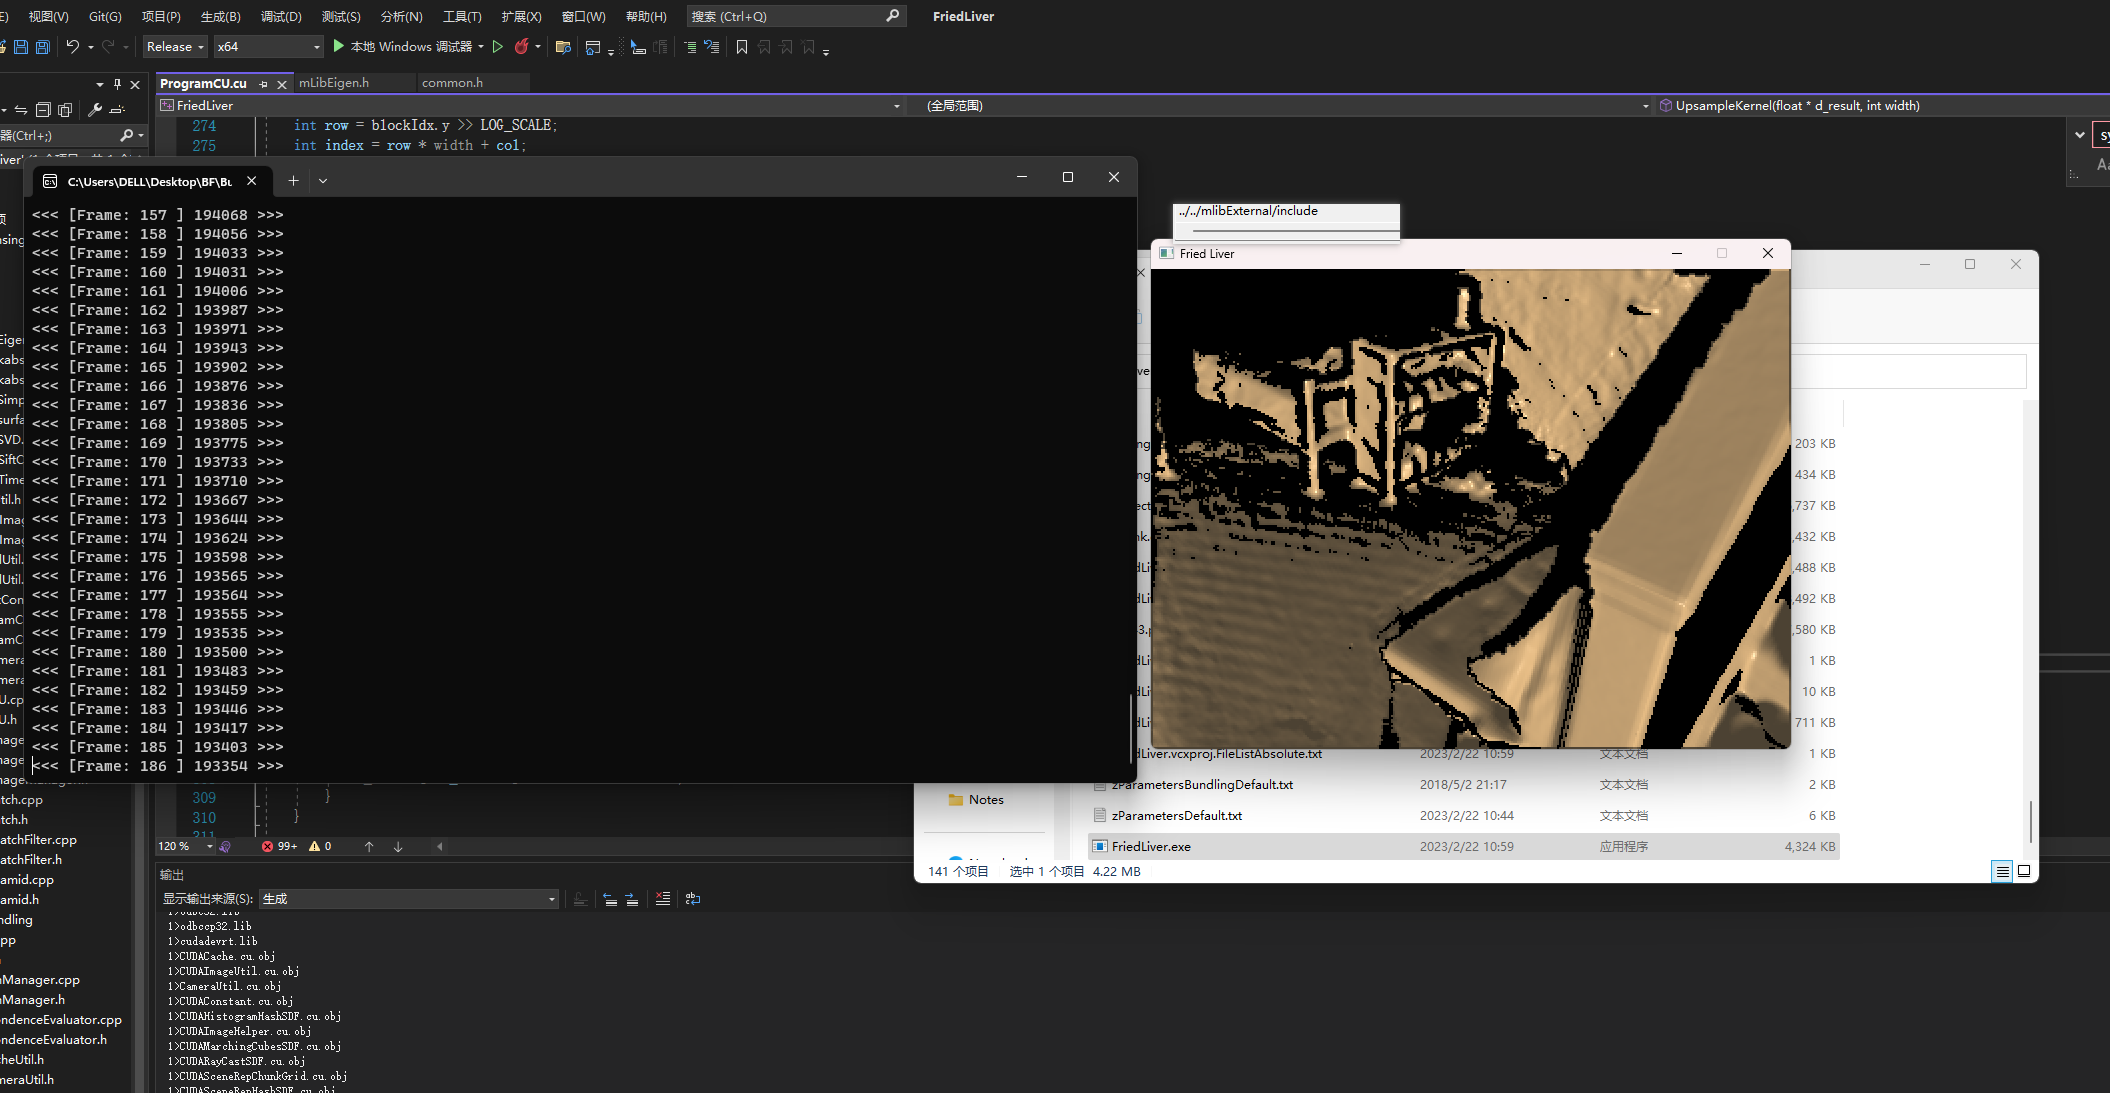Add a new terminal tab with plus button
Viewport: 2110px width, 1093px height.
point(293,181)
